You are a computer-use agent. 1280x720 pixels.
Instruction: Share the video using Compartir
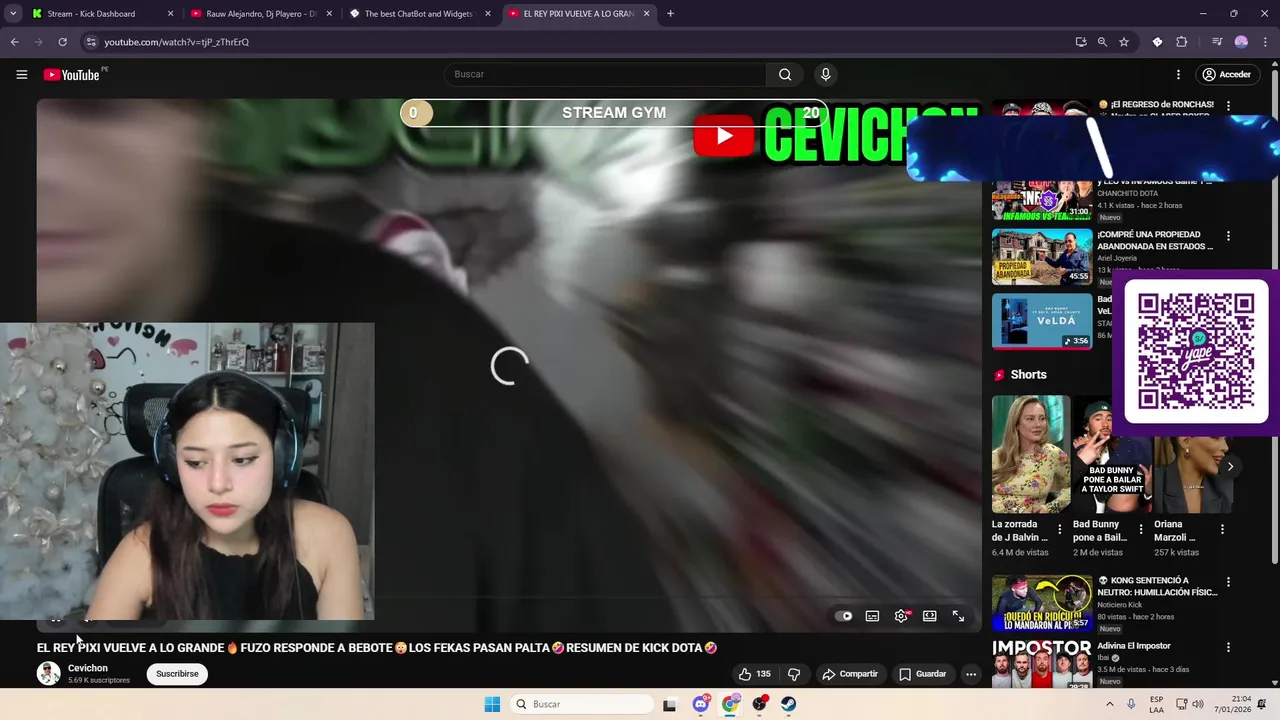pyautogui.click(x=850, y=674)
